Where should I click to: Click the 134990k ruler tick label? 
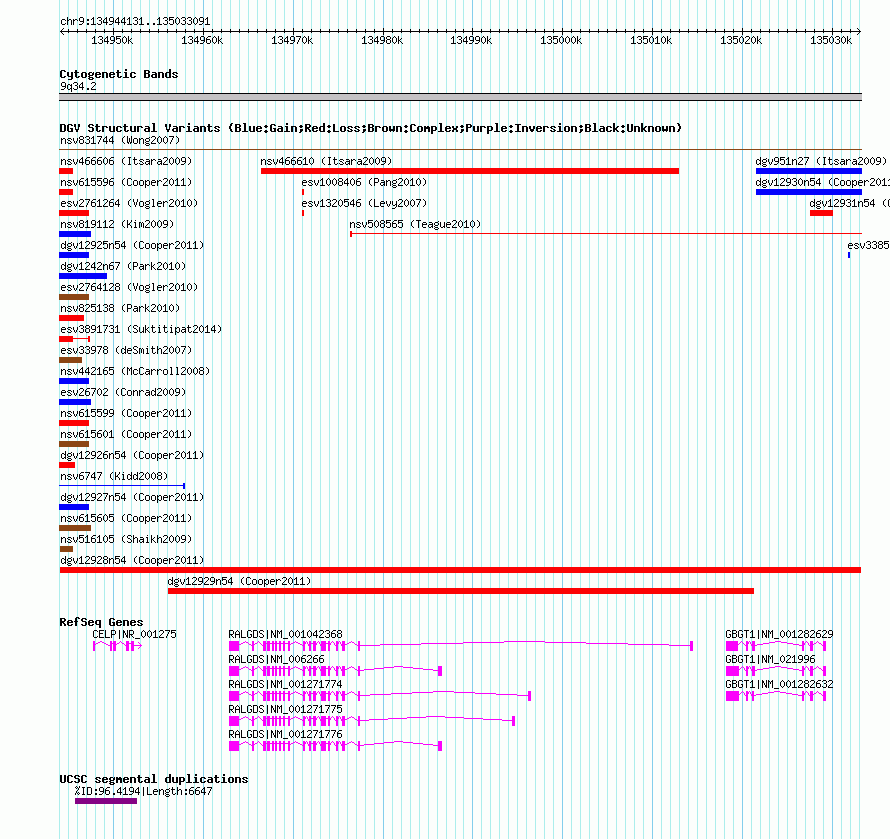coord(471,40)
